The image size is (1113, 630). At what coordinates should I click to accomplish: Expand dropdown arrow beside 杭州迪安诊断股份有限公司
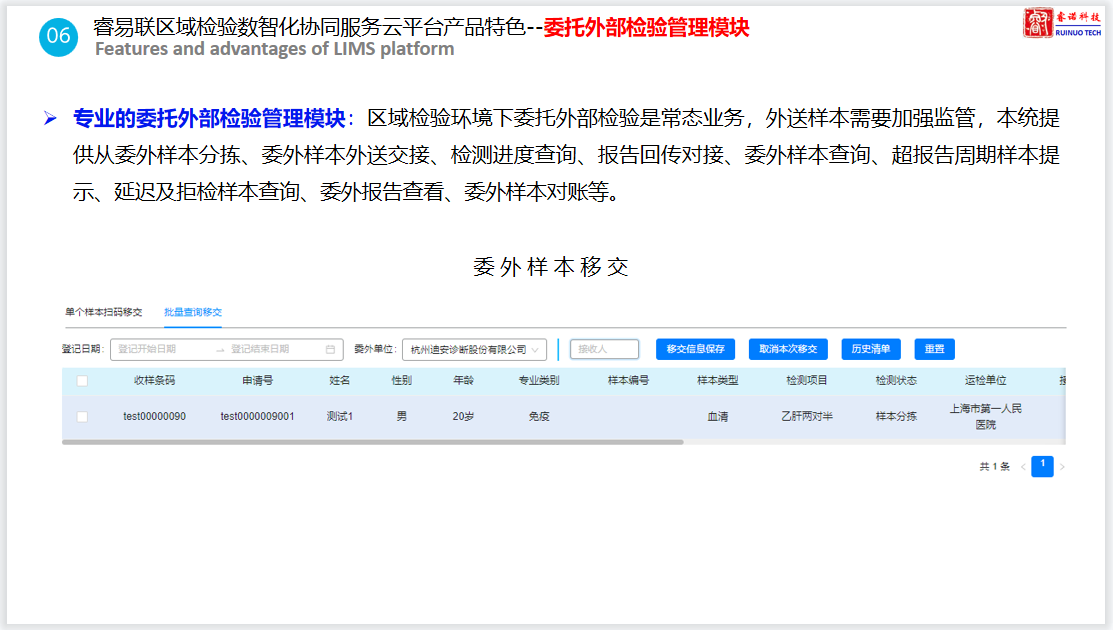tap(536, 350)
